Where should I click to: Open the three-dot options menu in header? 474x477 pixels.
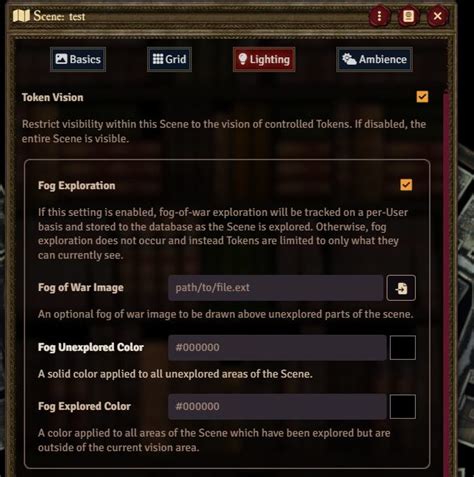coord(379,16)
